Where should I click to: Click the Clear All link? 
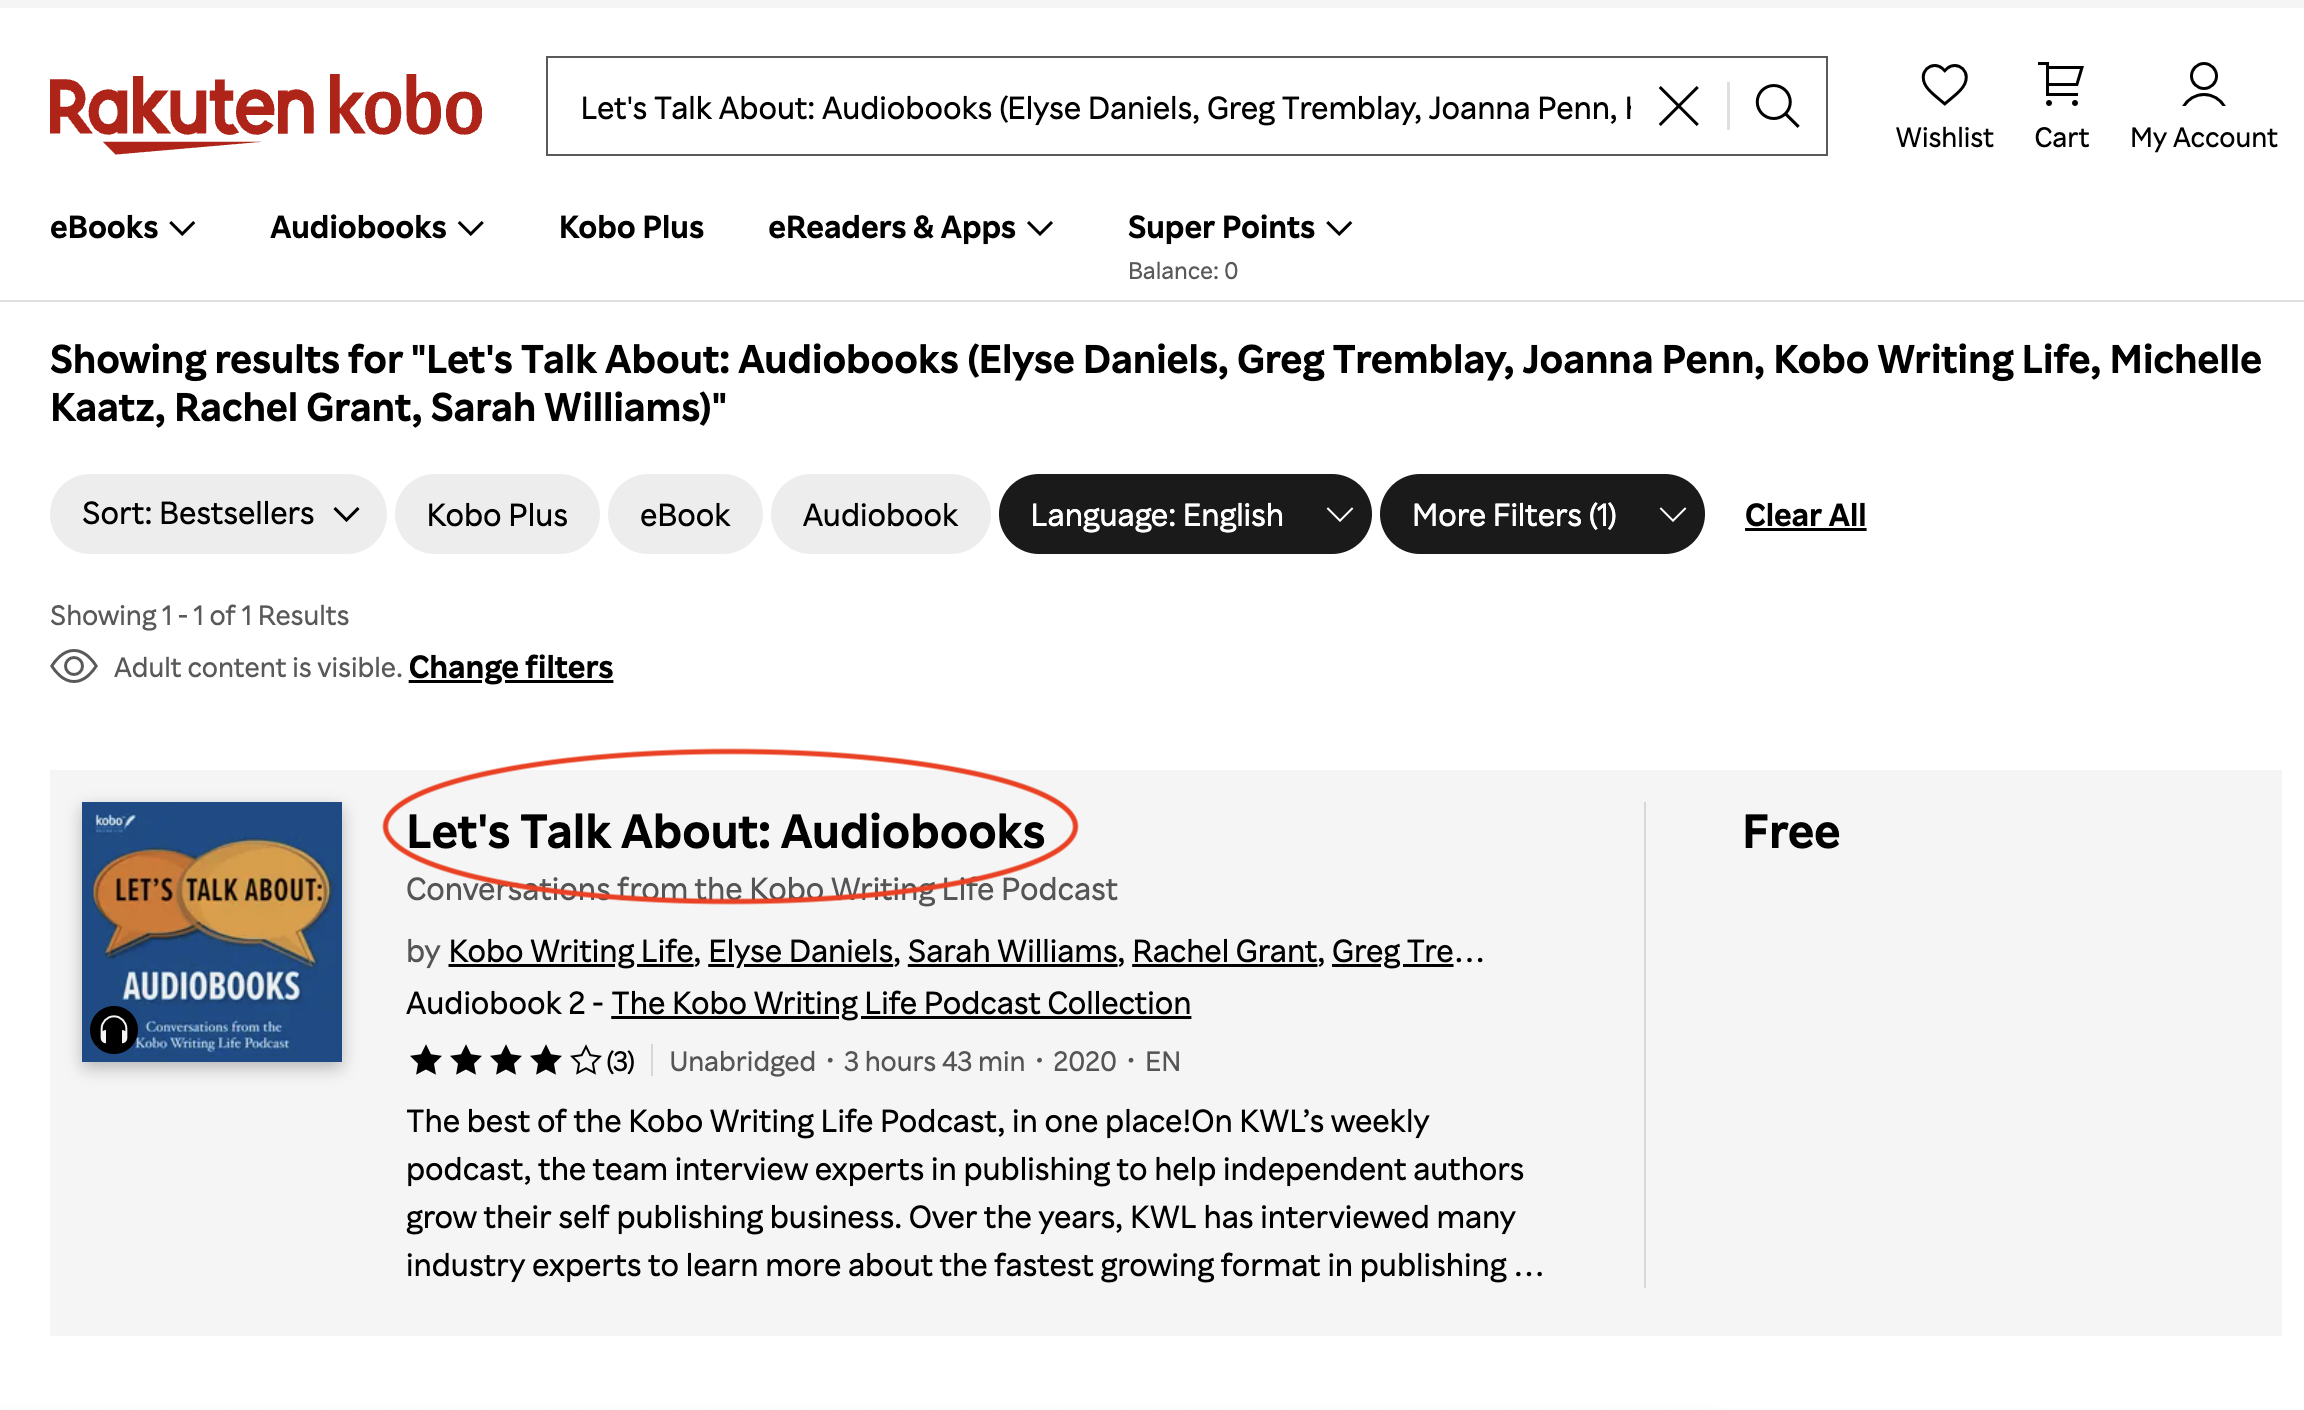tap(1805, 515)
